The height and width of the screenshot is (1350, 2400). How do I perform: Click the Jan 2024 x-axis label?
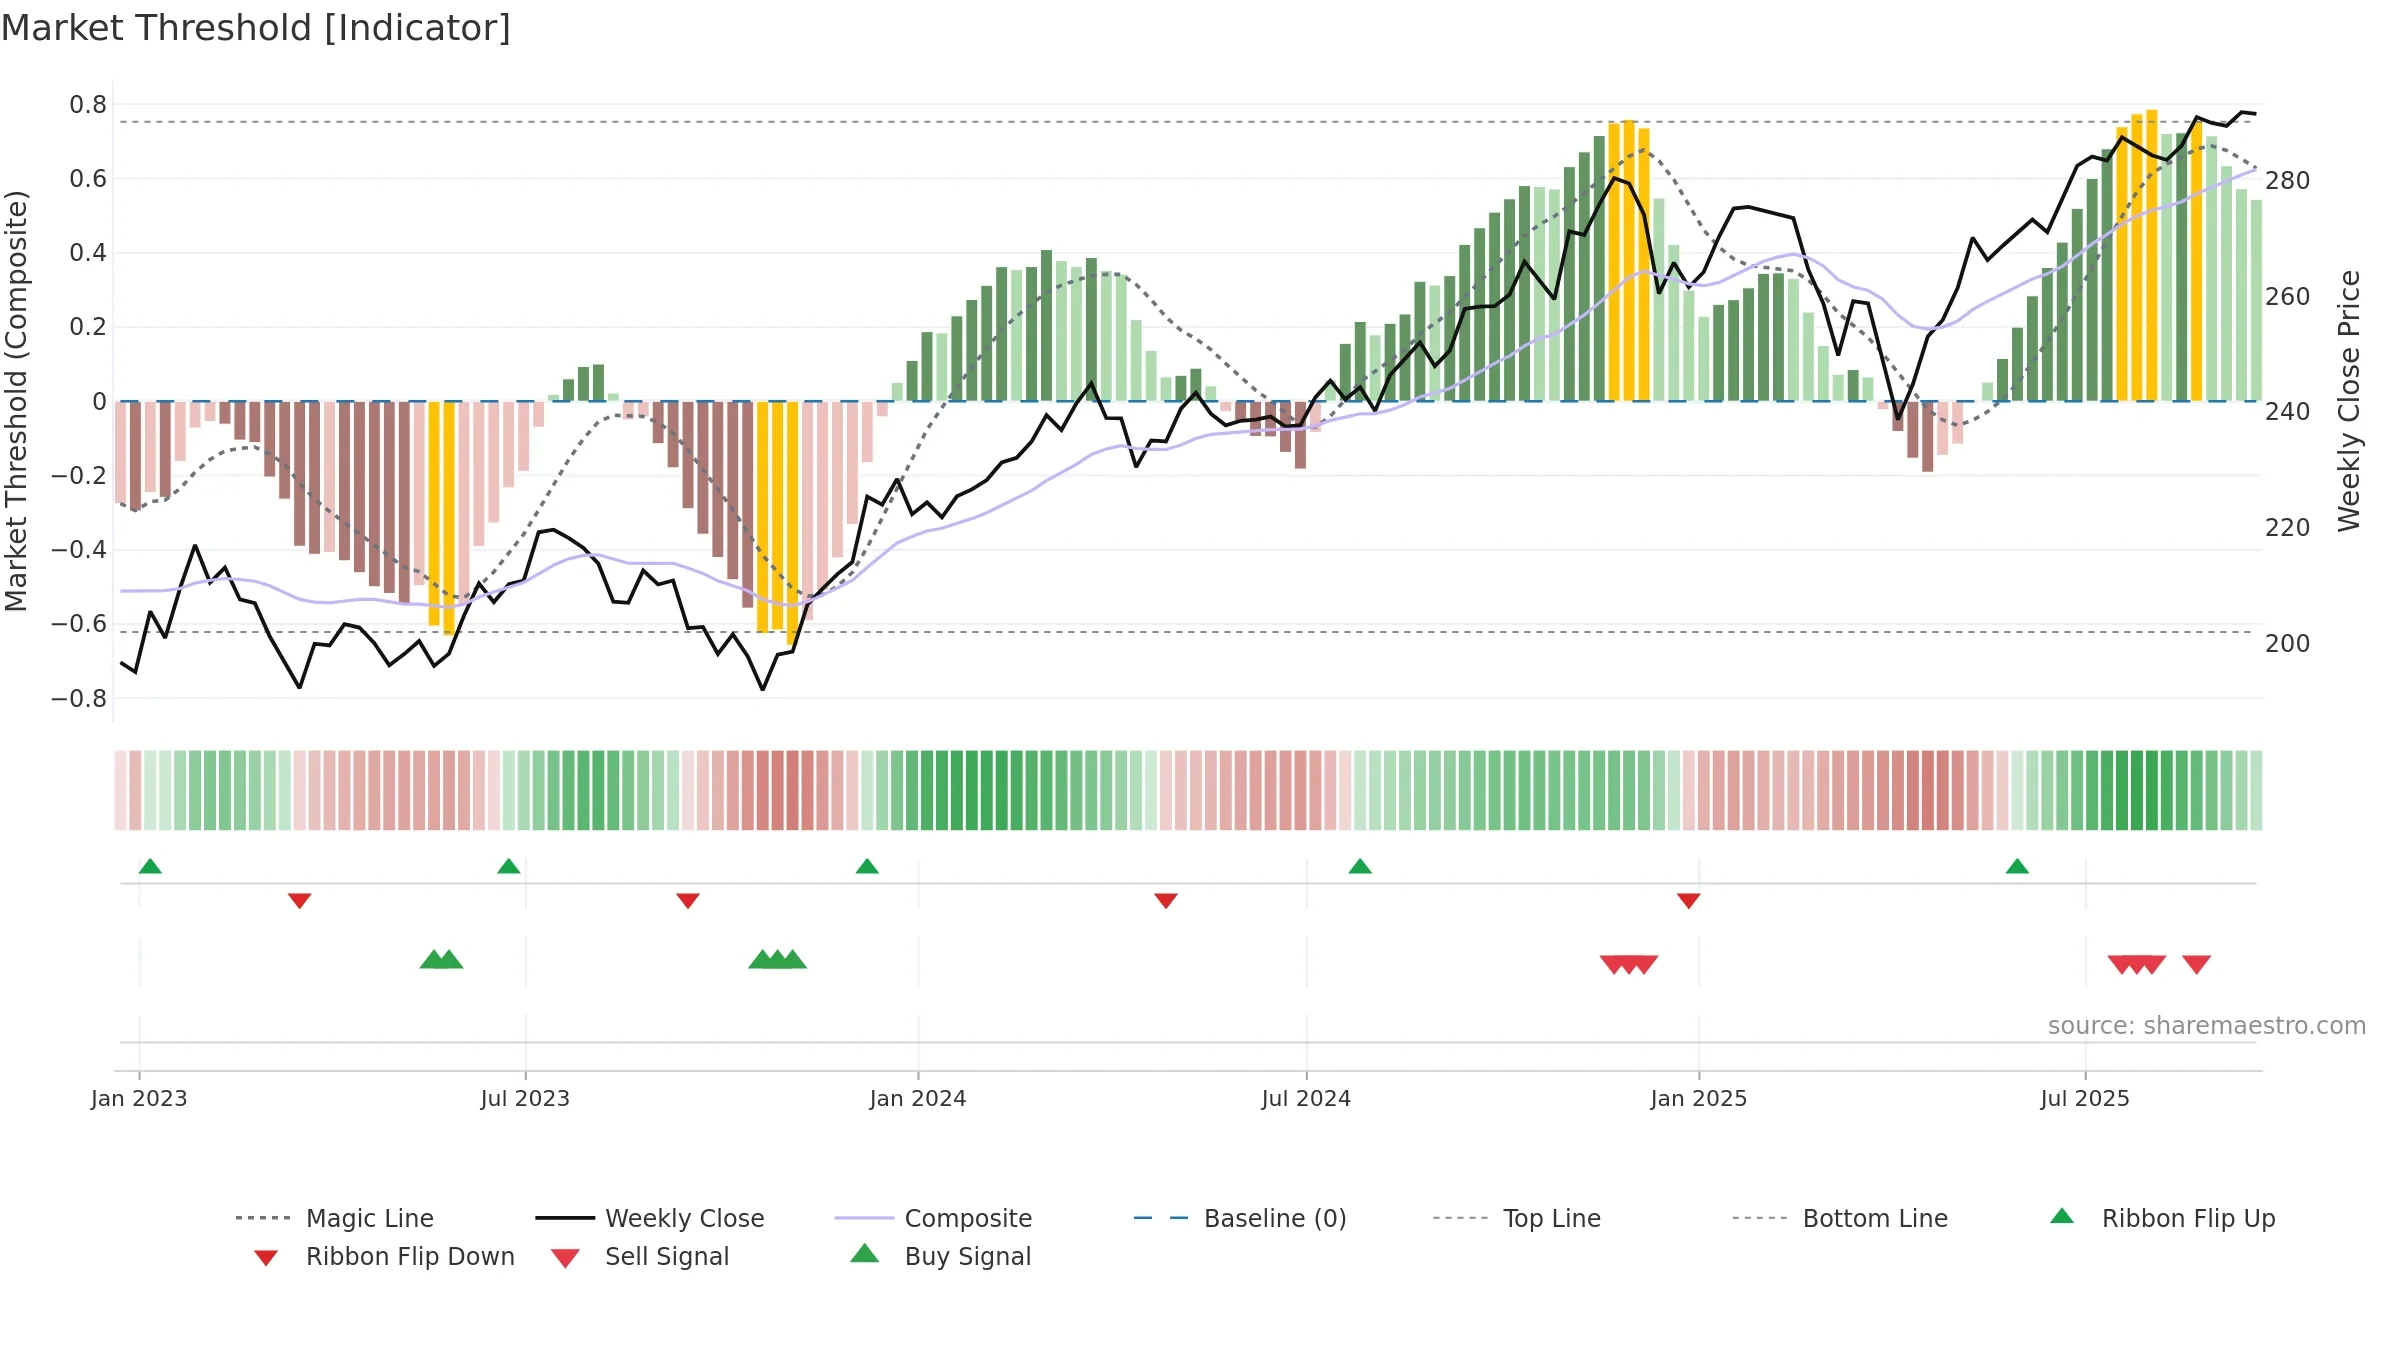(x=918, y=1098)
